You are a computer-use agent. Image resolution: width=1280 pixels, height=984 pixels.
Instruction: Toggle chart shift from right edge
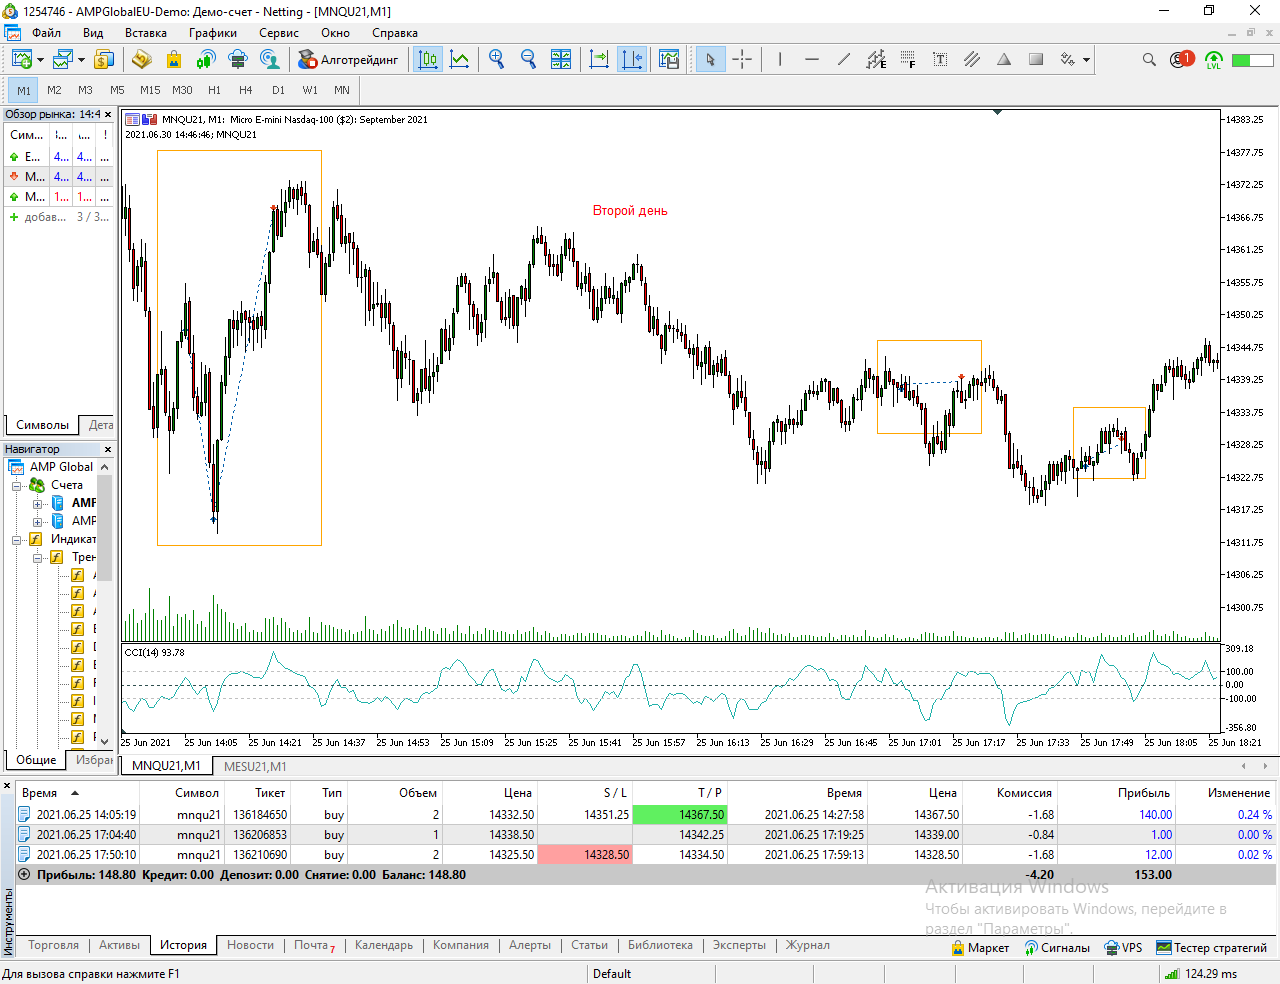pyautogui.click(x=632, y=60)
